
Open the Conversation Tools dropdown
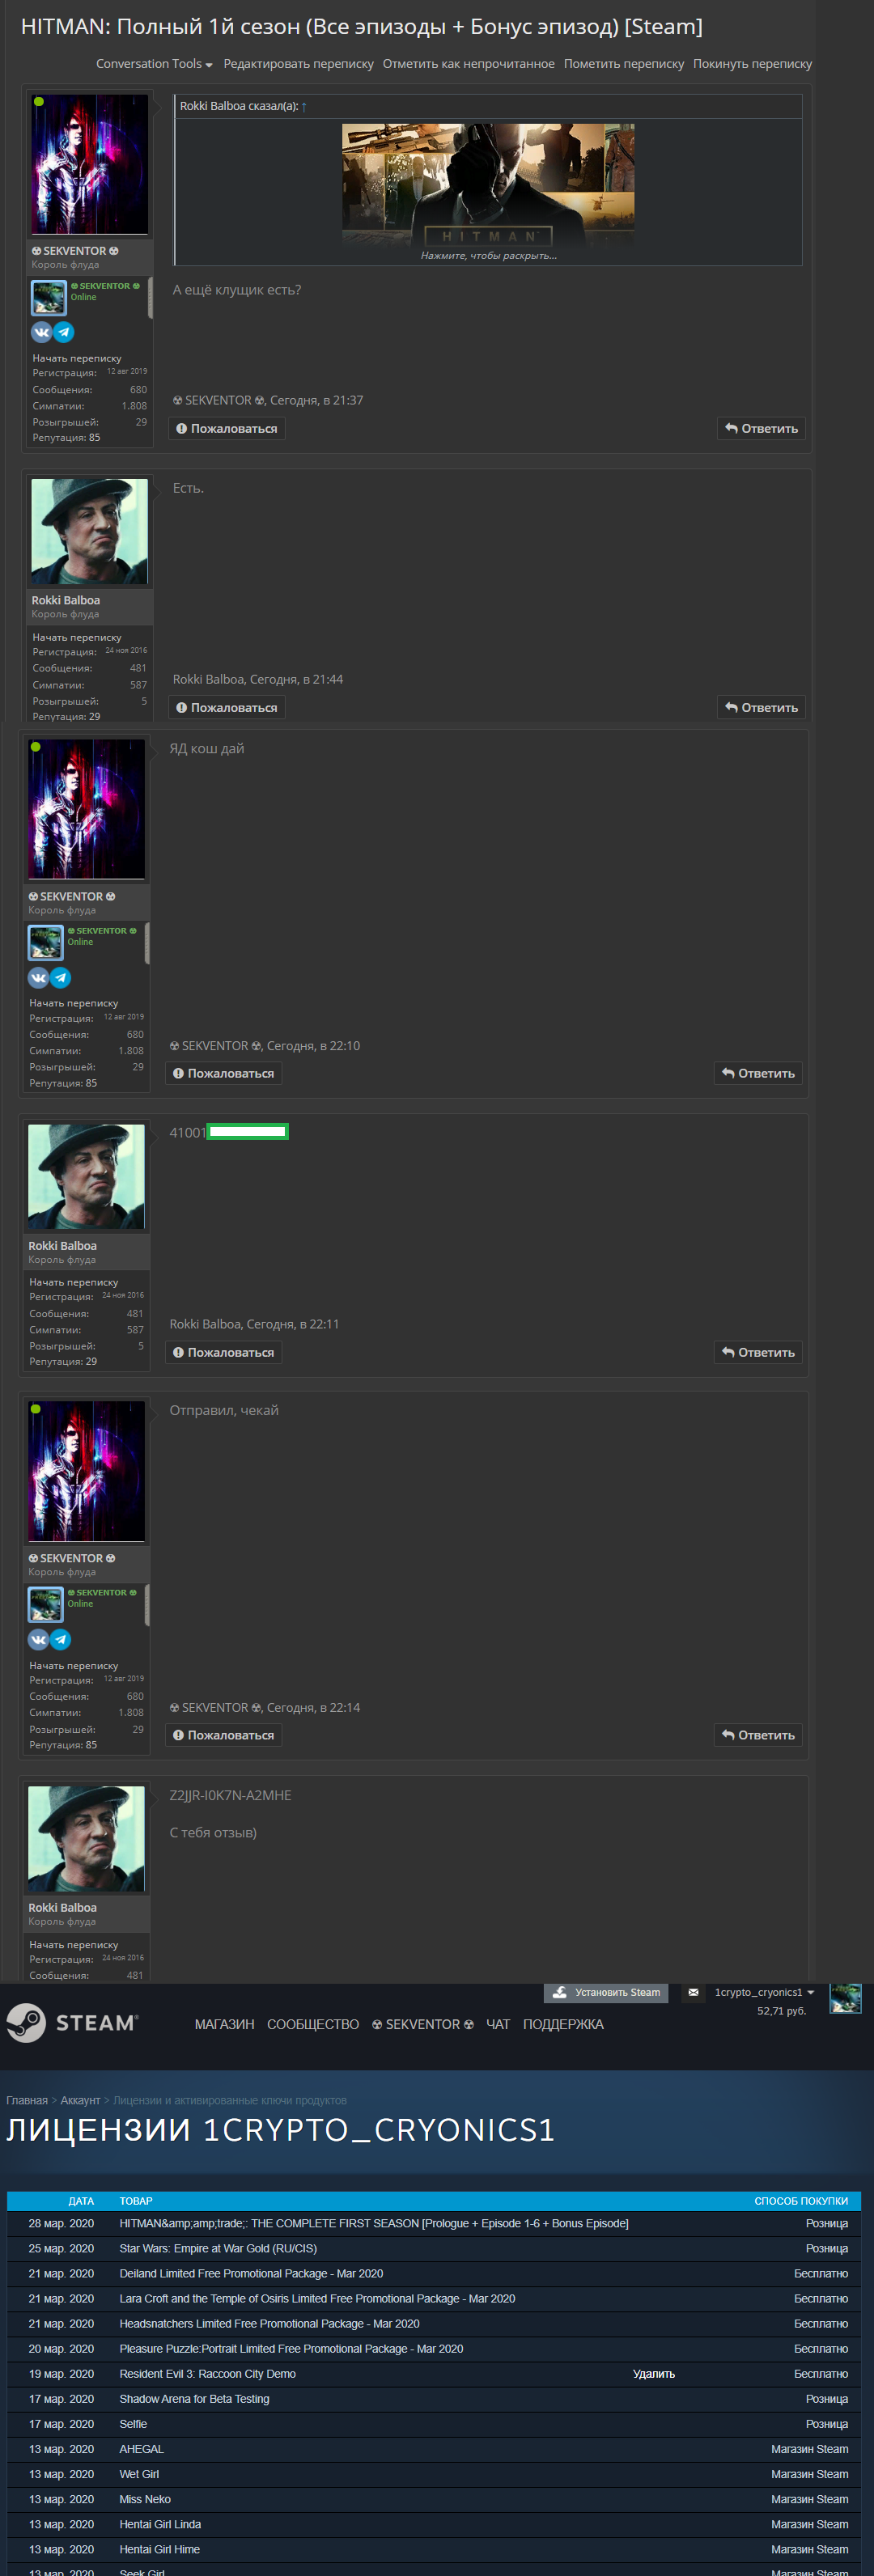tap(154, 64)
